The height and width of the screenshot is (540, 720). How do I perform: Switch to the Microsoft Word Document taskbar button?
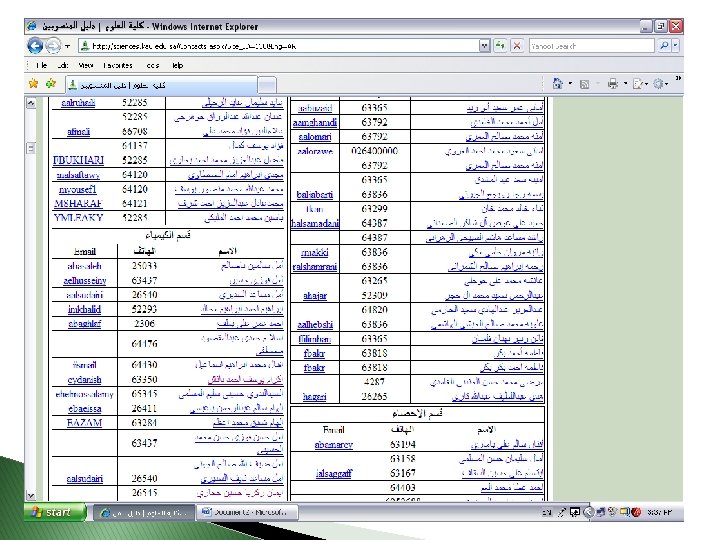[x=248, y=512]
